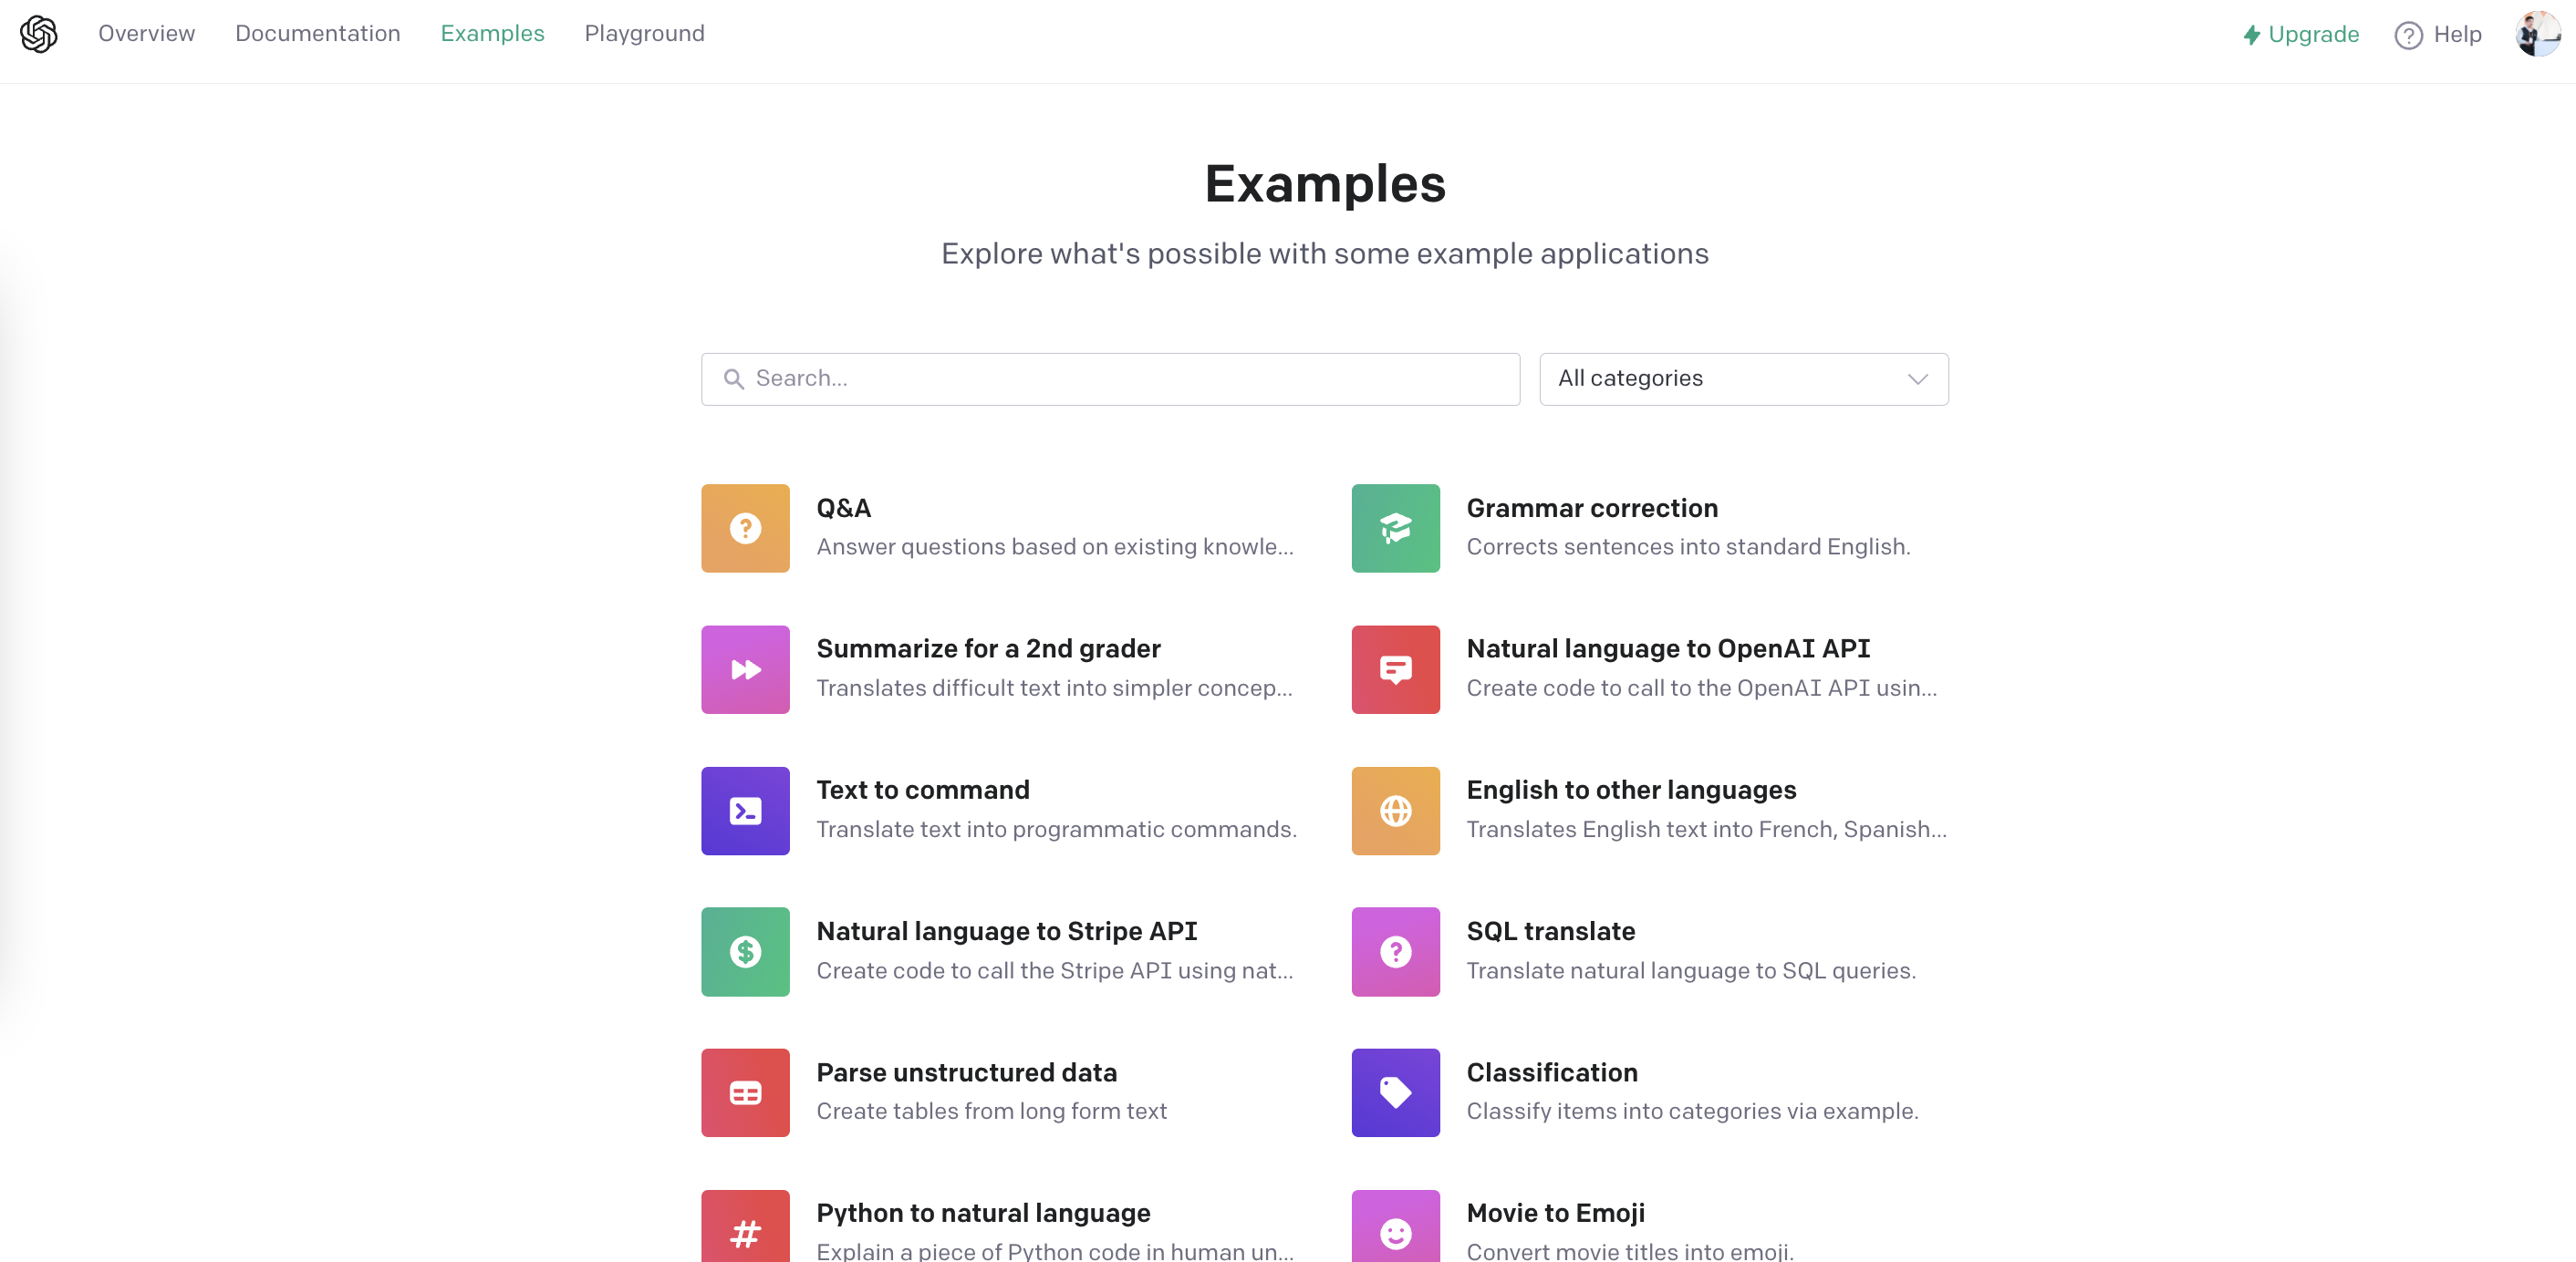This screenshot has height=1262, width=2576.
Task: Click the OpenAI logo icon
Action: [39, 34]
